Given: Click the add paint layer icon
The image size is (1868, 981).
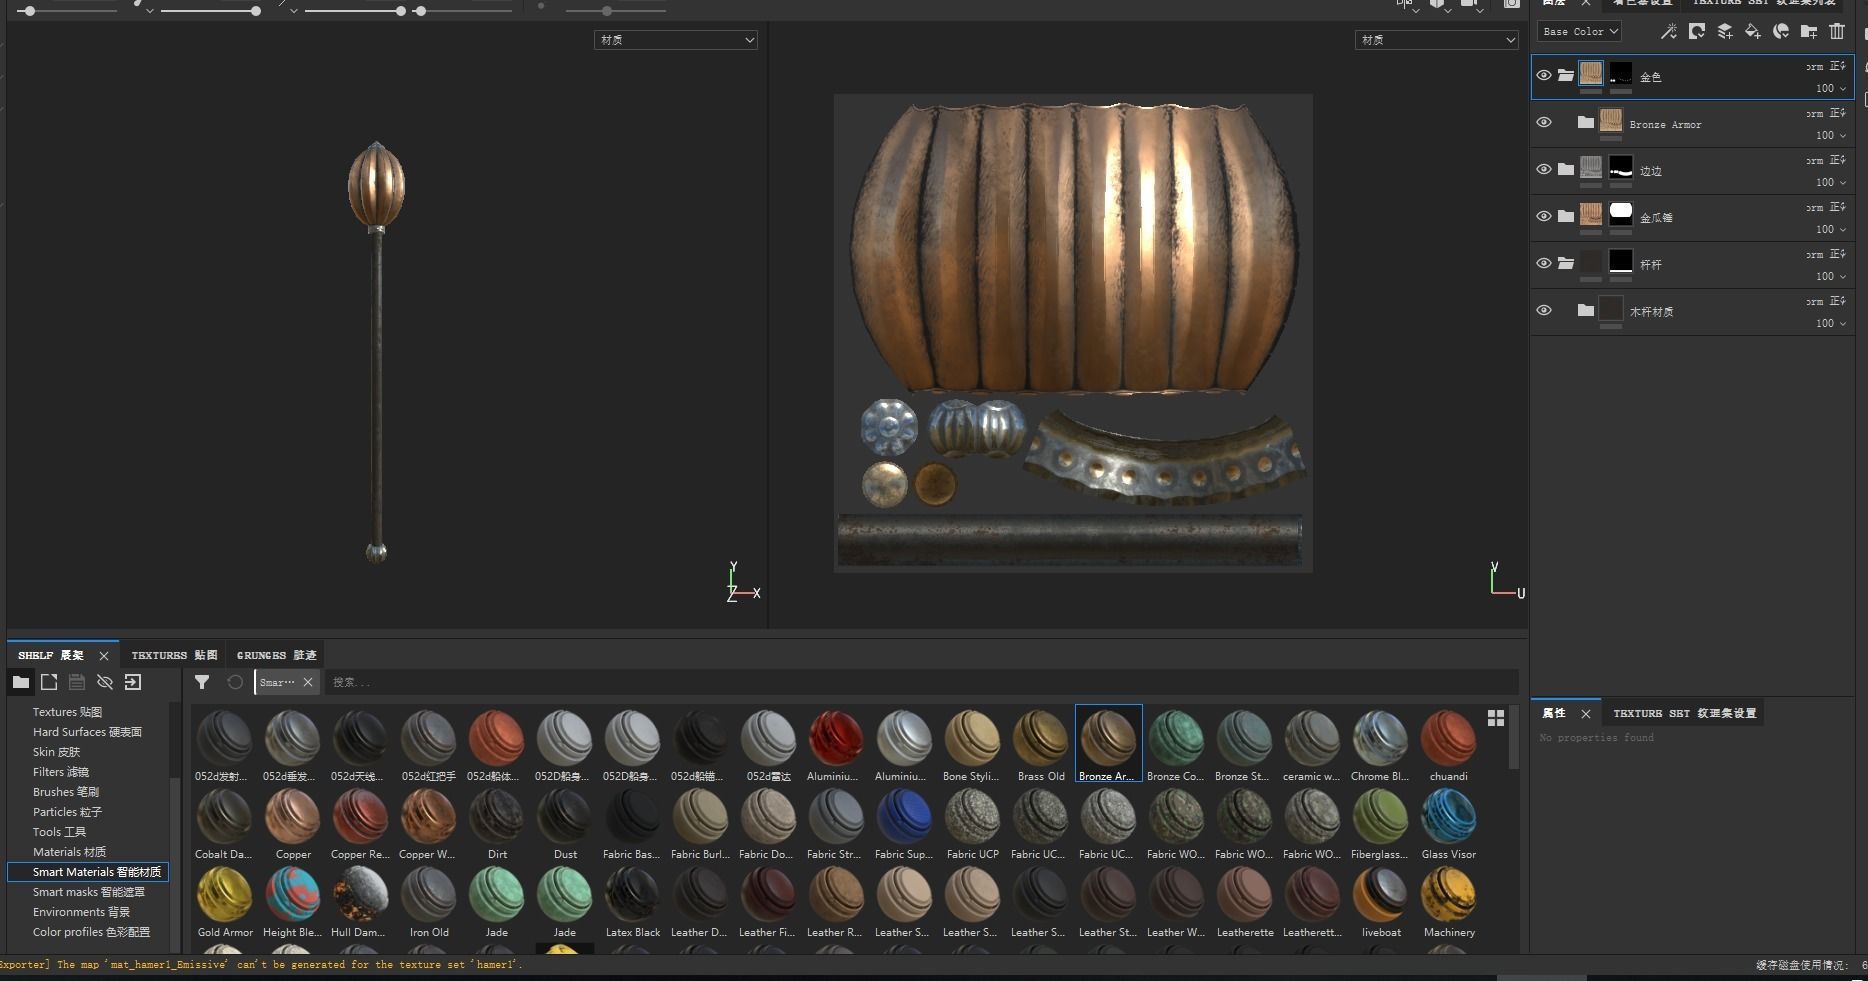Looking at the screenshot, I should click(1725, 32).
